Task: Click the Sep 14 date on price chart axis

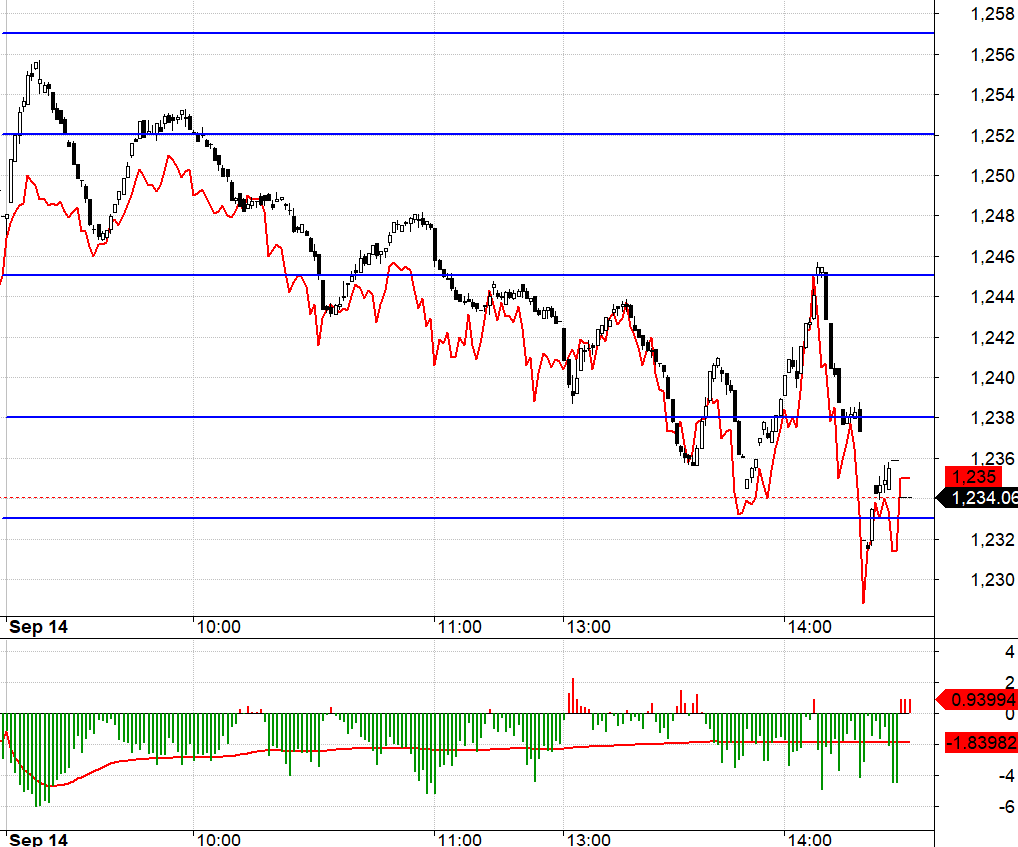Action: click(38, 627)
